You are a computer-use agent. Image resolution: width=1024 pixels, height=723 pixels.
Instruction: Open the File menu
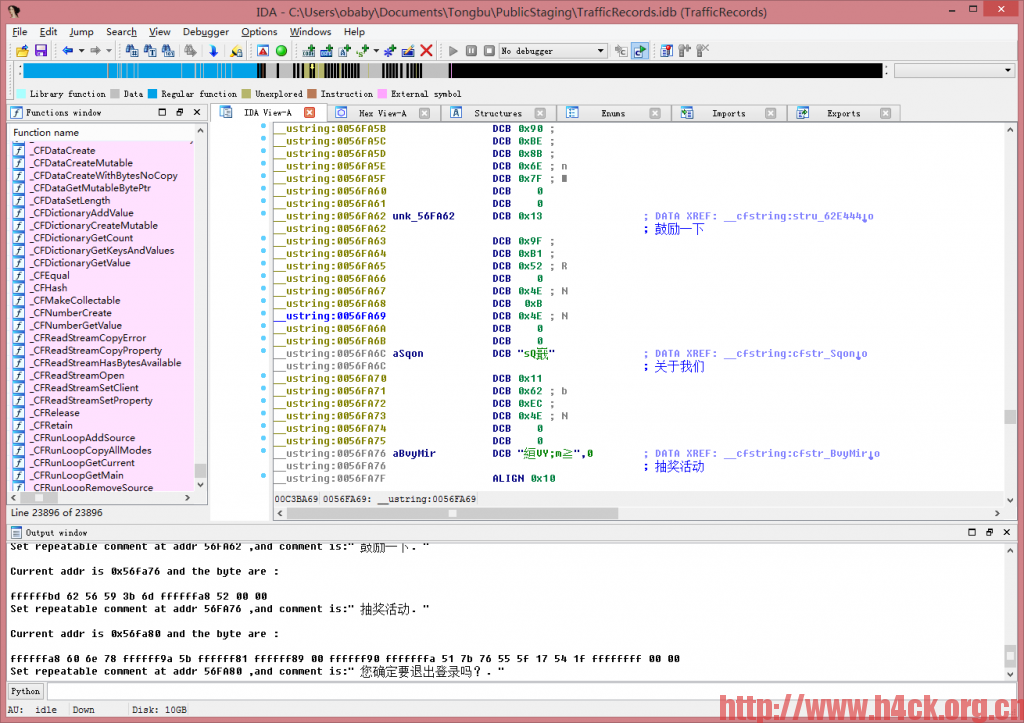point(20,31)
